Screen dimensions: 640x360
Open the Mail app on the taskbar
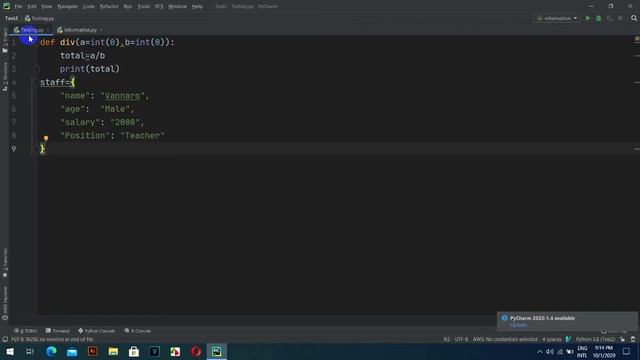pyautogui.click(x=72, y=351)
